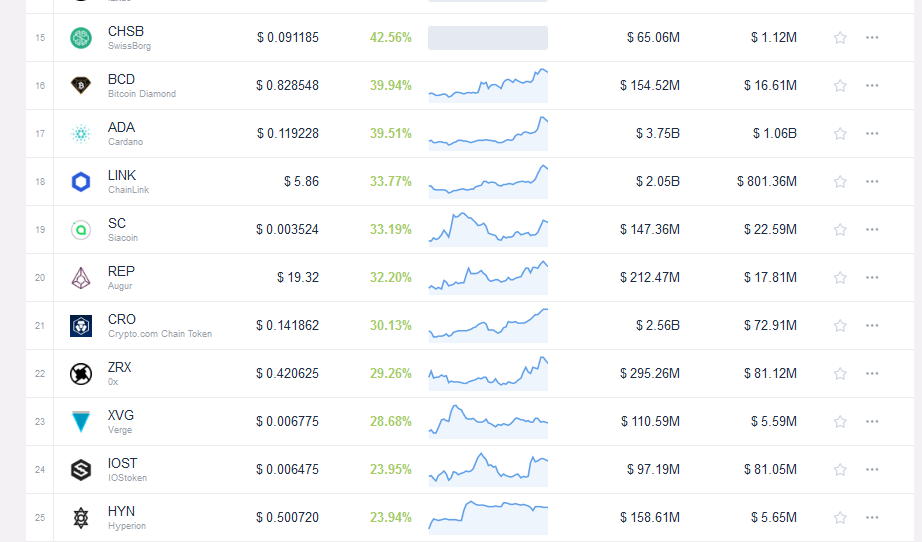This screenshot has height=542, width=922.
Task: Toggle the favorite star for ADA
Action: [x=840, y=134]
